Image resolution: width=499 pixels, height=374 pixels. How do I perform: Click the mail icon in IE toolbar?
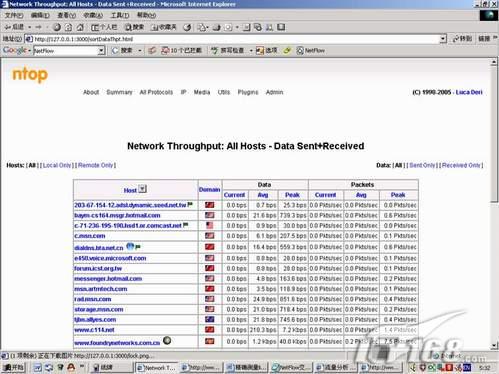pos(202,27)
